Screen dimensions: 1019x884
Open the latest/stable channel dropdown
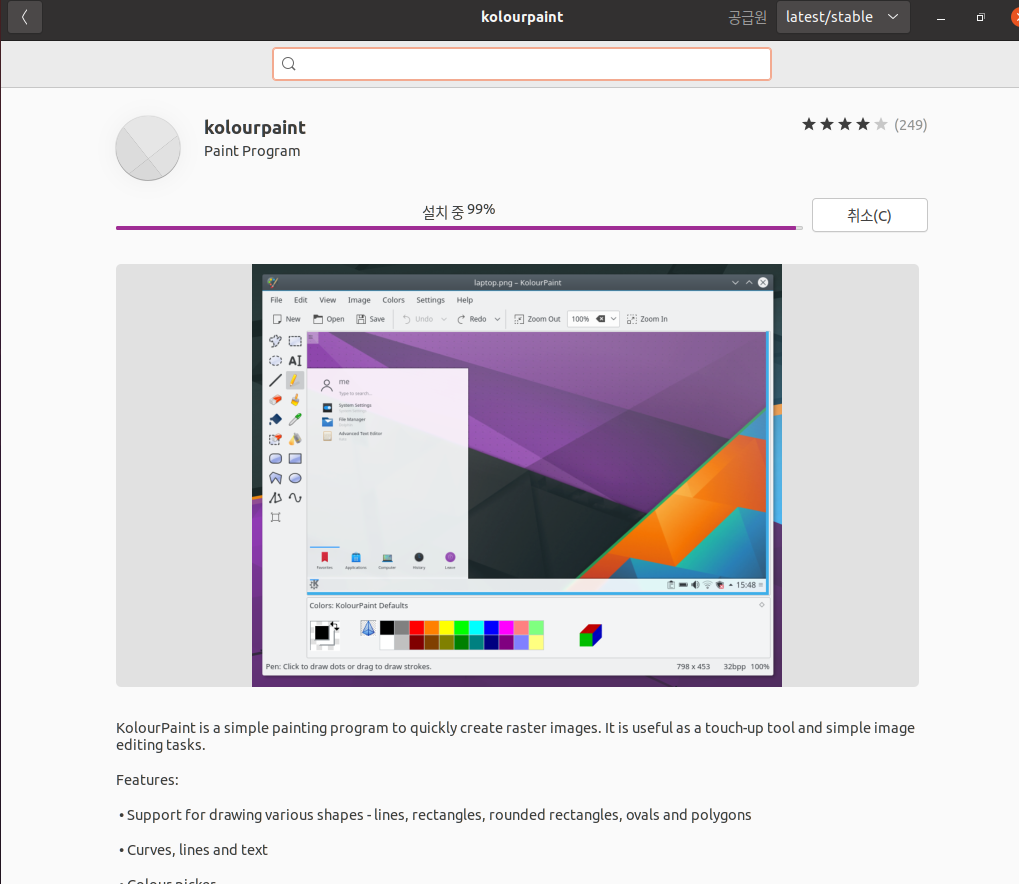[x=843, y=17]
